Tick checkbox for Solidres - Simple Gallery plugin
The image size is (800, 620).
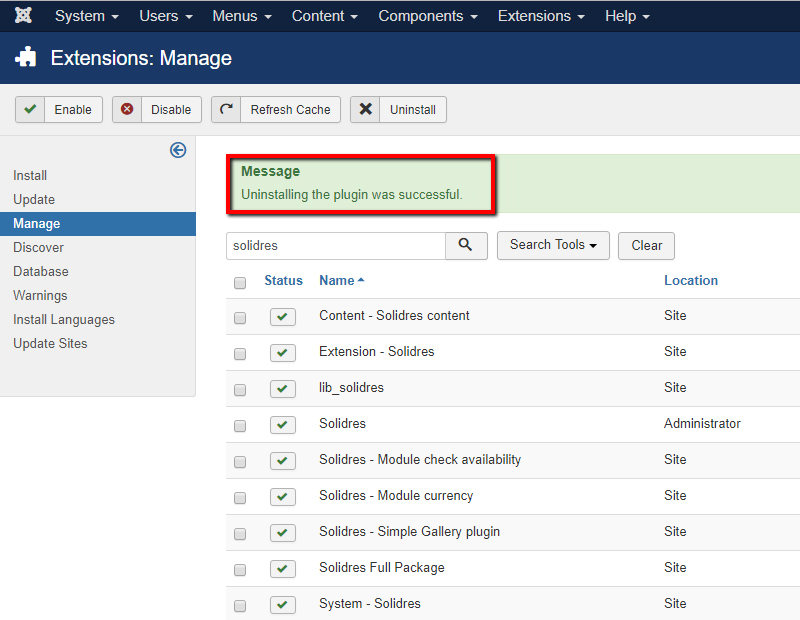click(240, 533)
